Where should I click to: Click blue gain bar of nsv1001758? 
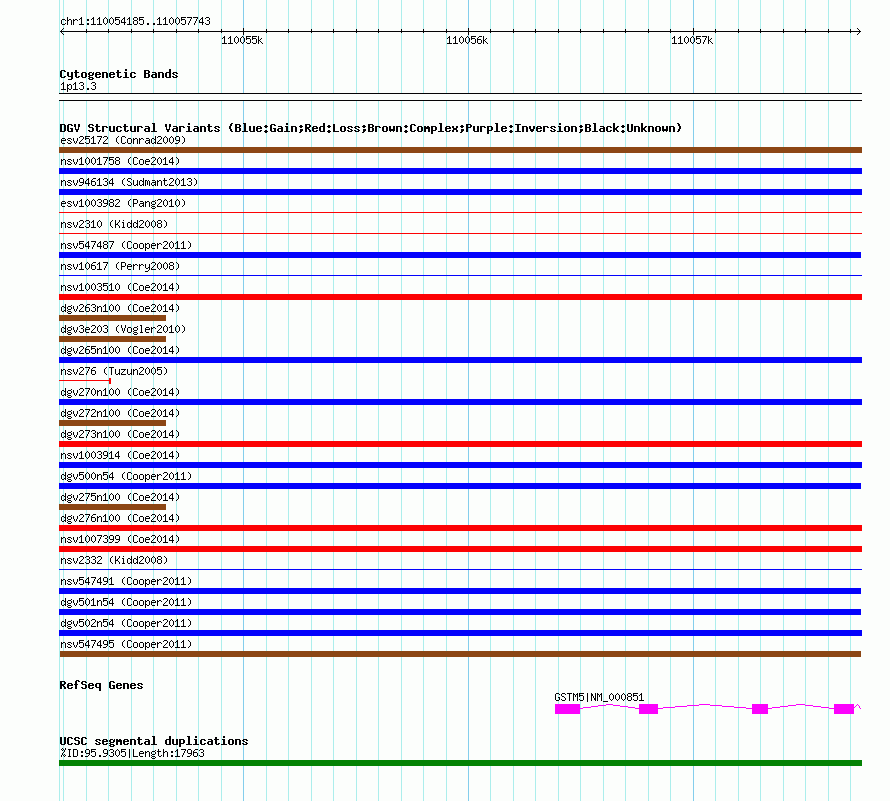[460, 171]
